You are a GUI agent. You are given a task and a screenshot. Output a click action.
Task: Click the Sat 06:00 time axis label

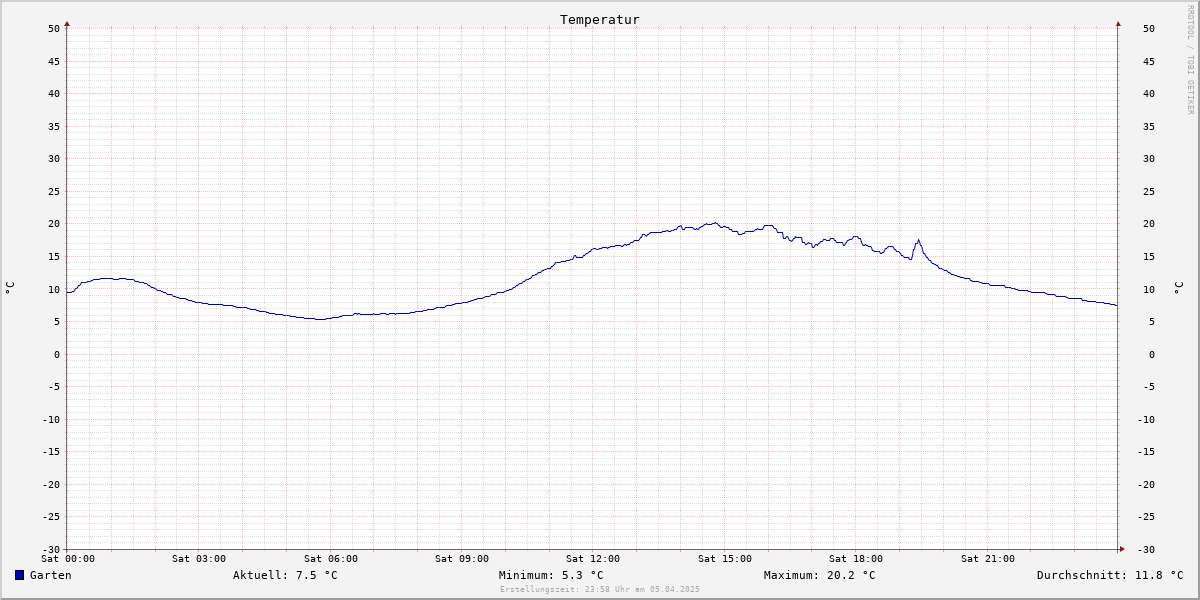(x=330, y=559)
